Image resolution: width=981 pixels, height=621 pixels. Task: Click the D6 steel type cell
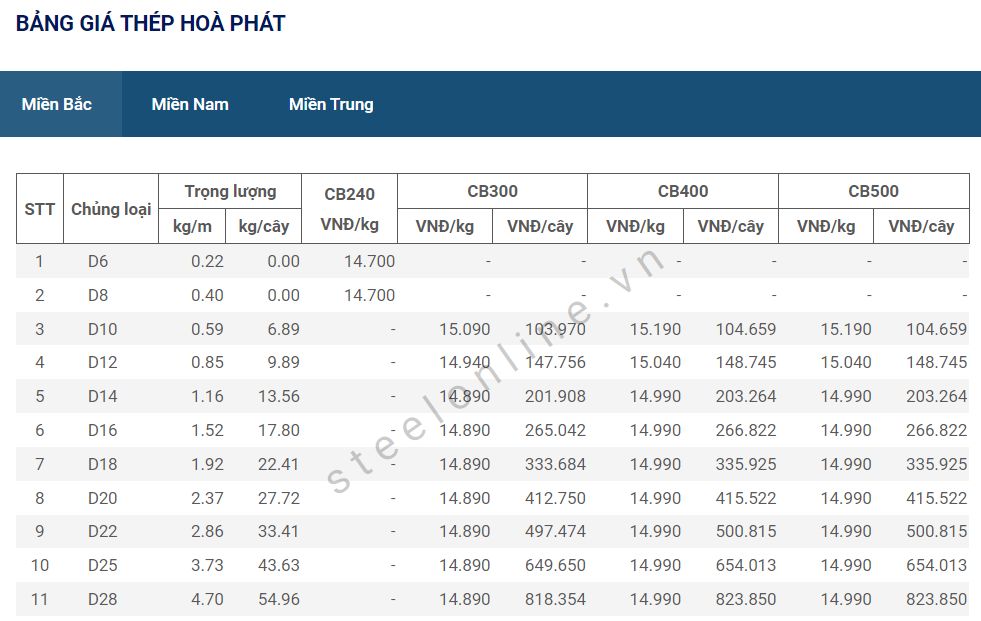pos(98,261)
